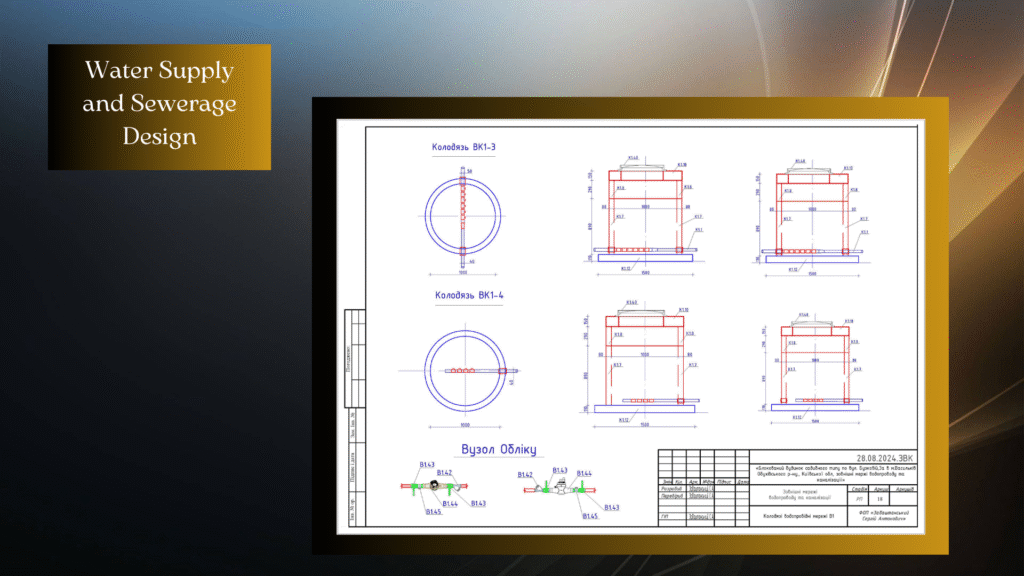Click the sheet number 10 cell
This screenshot has width=1024, height=576.
tap(881, 497)
